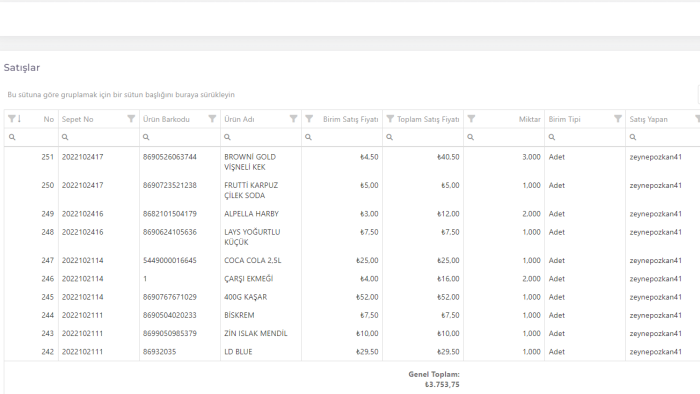
Task: Click Genel Toplam ₺3.753,75 summary
Action: click(434, 379)
